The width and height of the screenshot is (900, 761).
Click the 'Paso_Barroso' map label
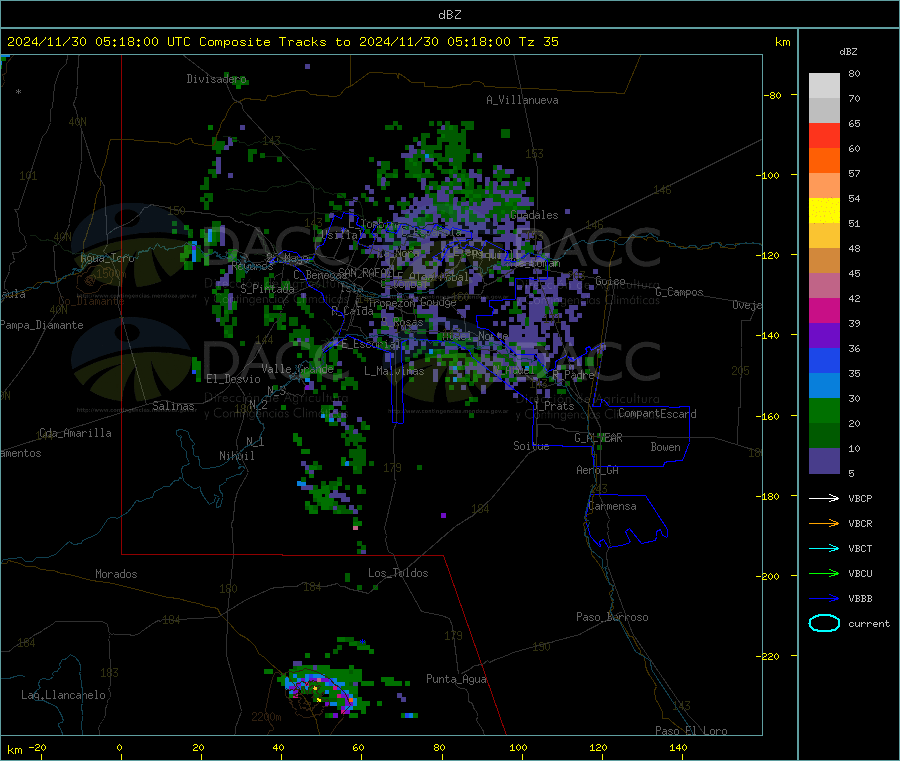[x=612, y=618]
